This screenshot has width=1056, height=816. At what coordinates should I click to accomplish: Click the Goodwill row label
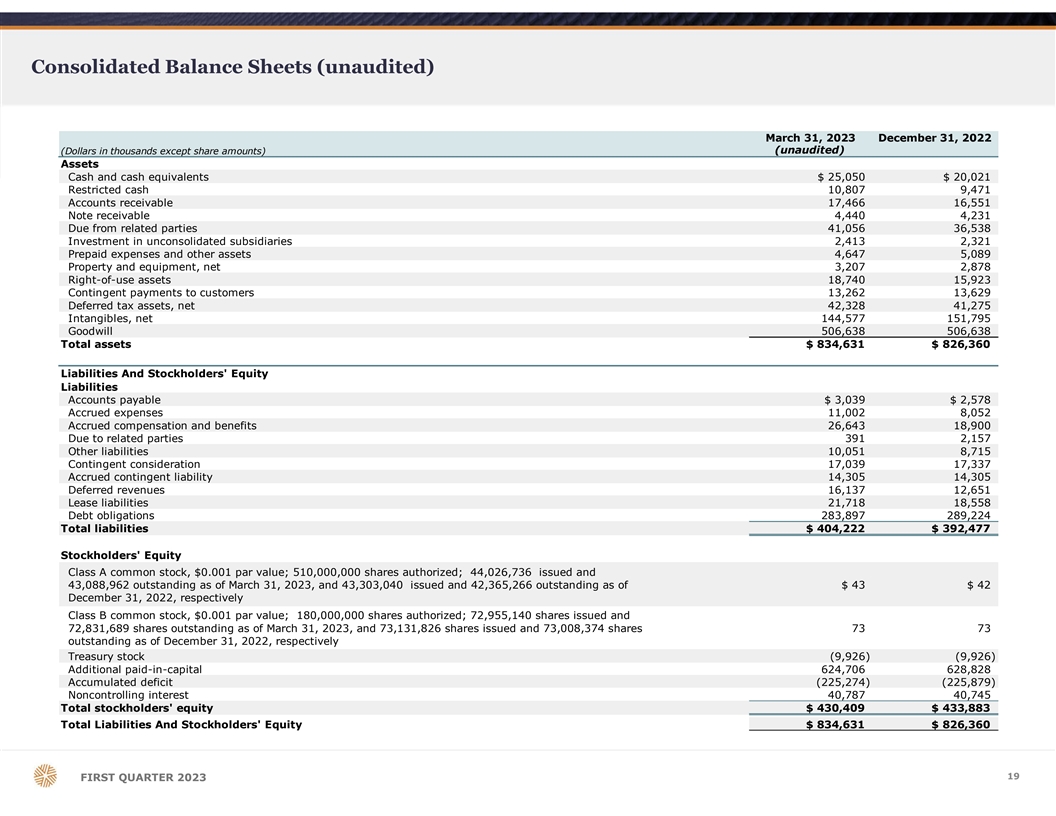click(90, 331)
